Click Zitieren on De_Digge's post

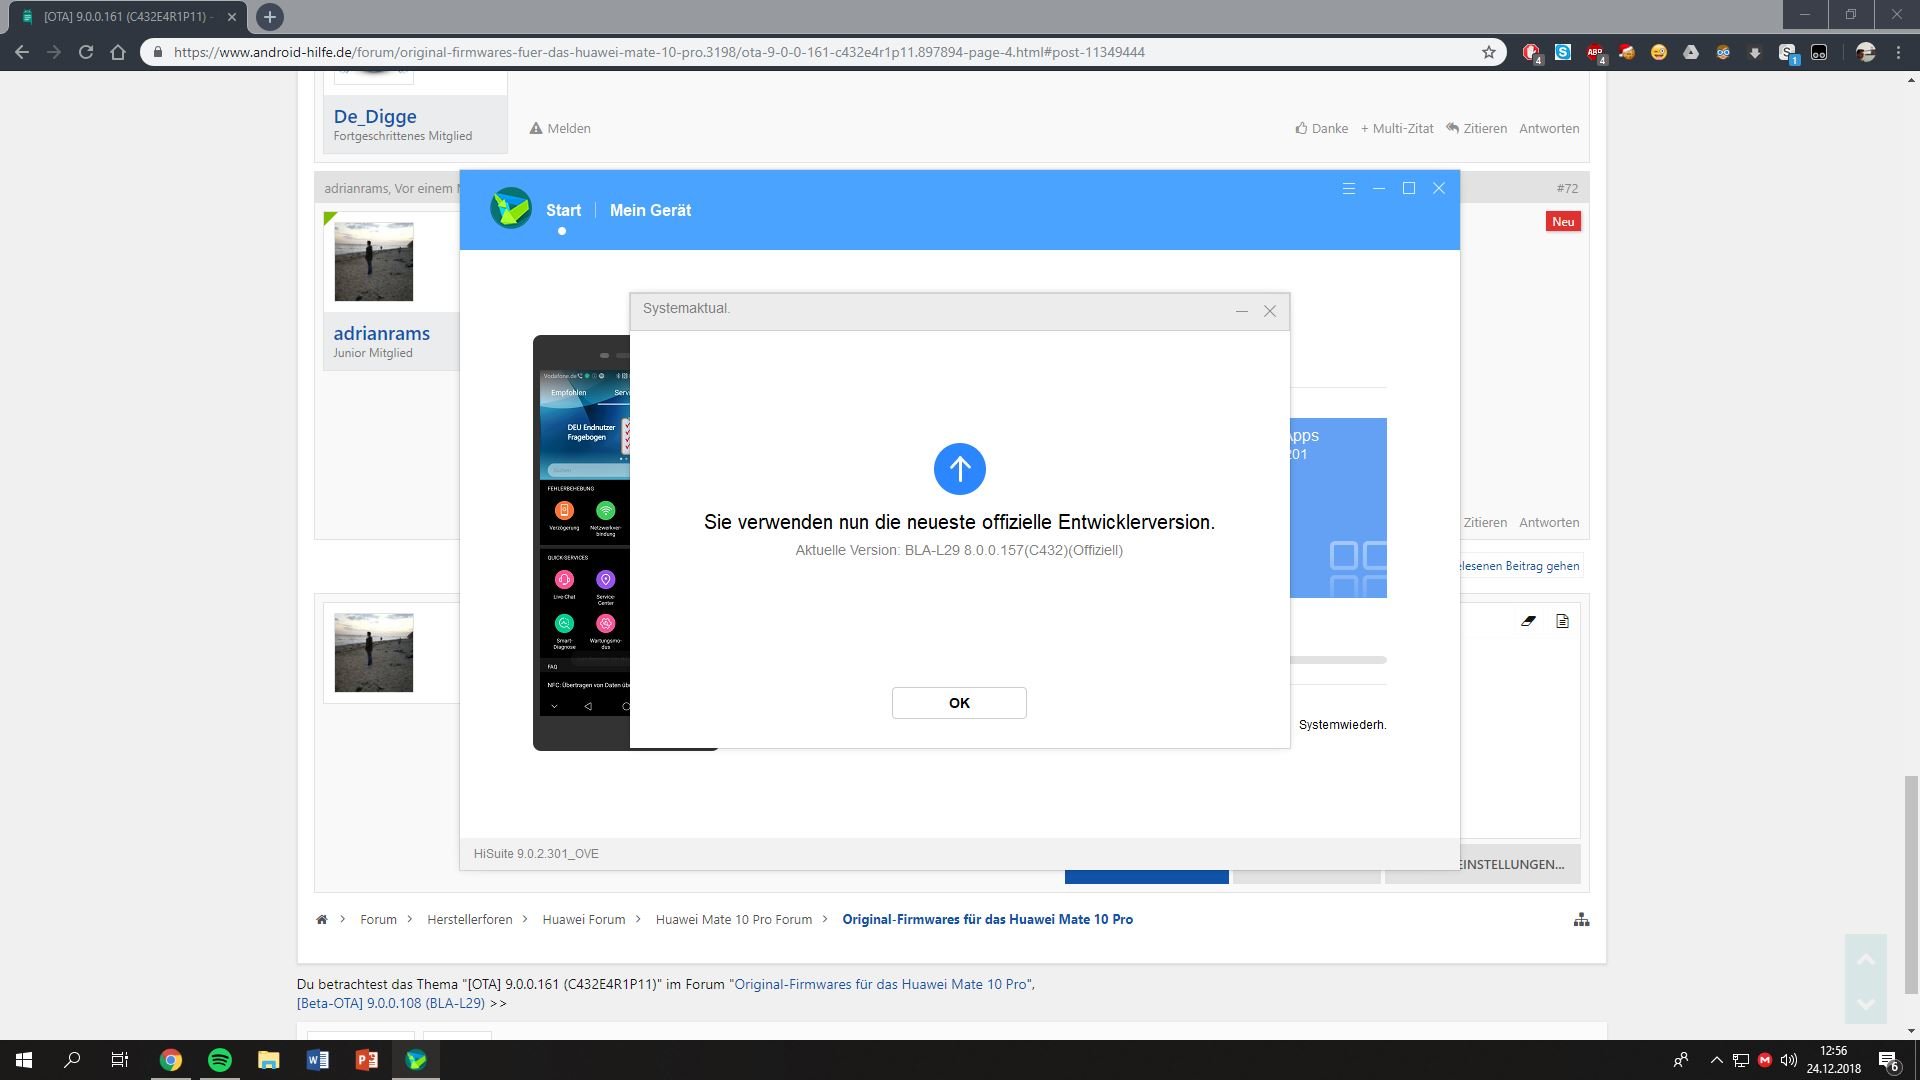pos(1476,128)
